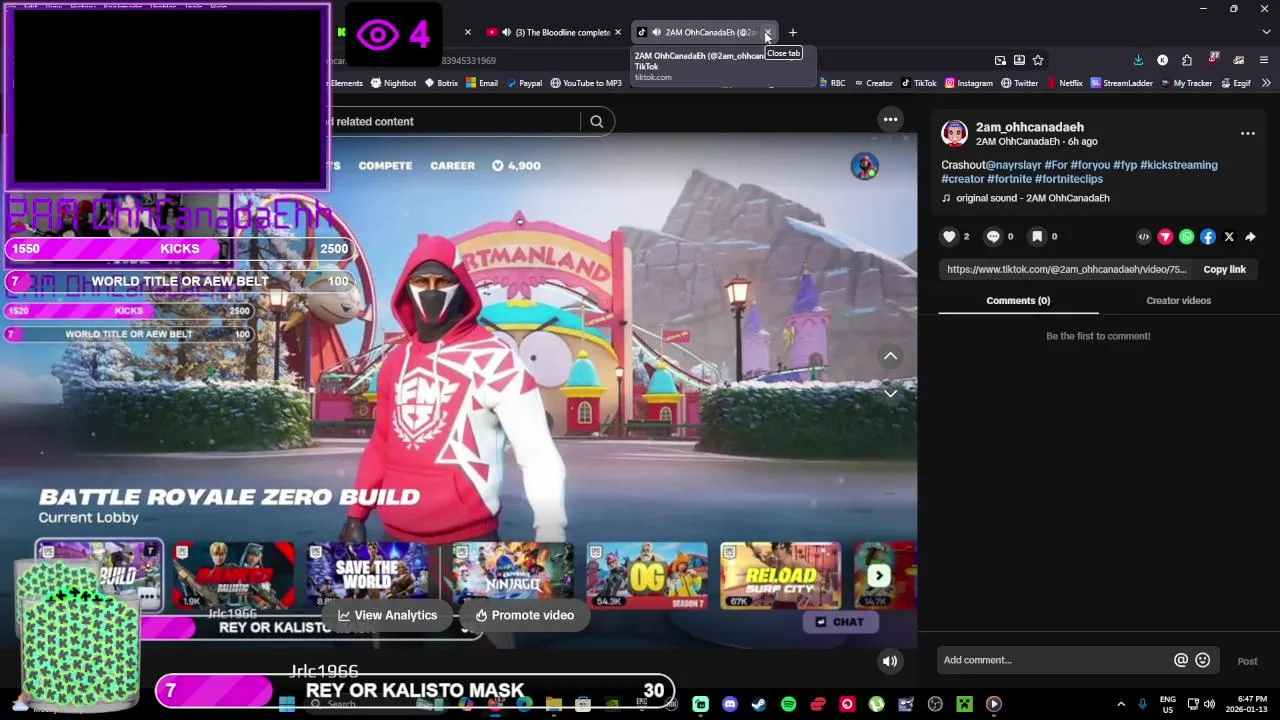This screenshot has height=720, width=1280.
Task: Share video to WhatsApp
Action: pyautogui.click(x=1186, y=237)
